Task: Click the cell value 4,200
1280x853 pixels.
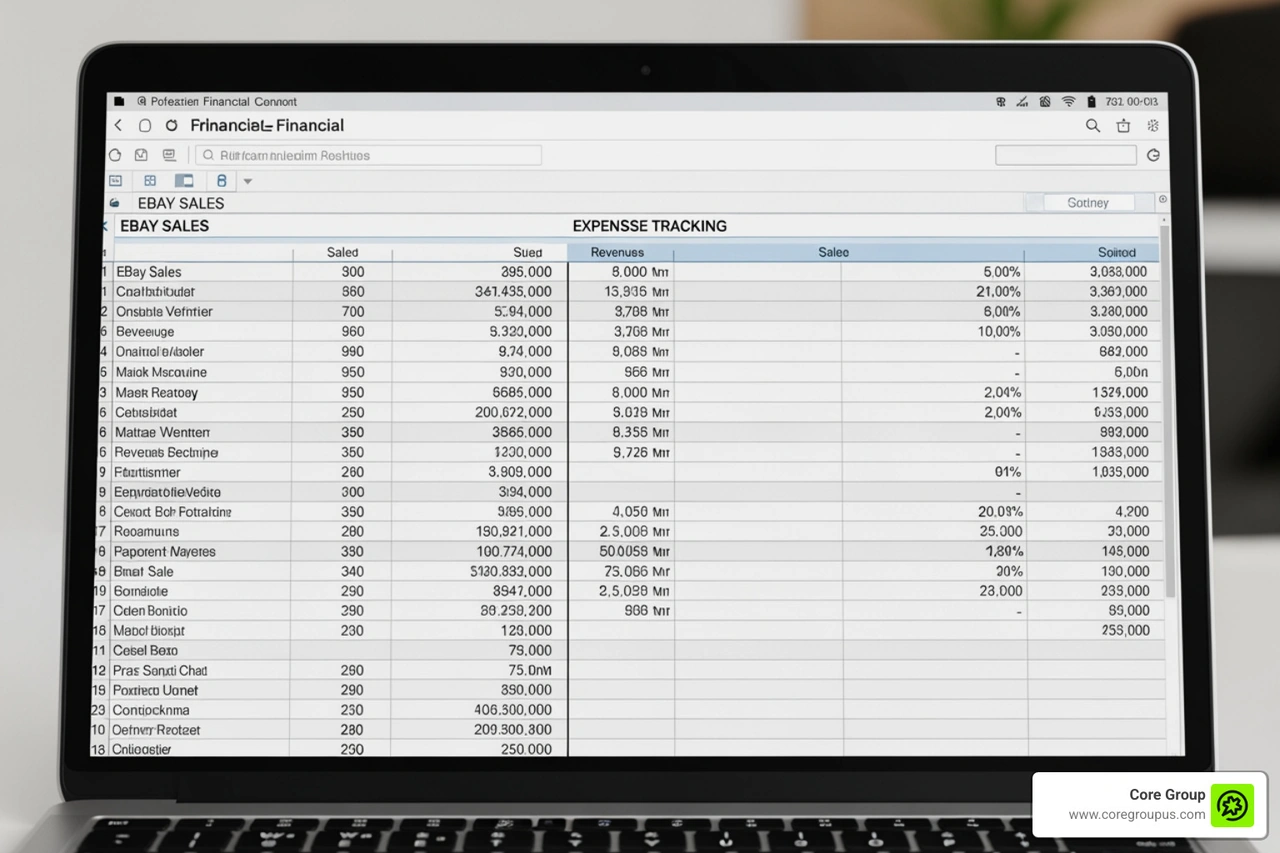Action: [x=1131, y=512]
